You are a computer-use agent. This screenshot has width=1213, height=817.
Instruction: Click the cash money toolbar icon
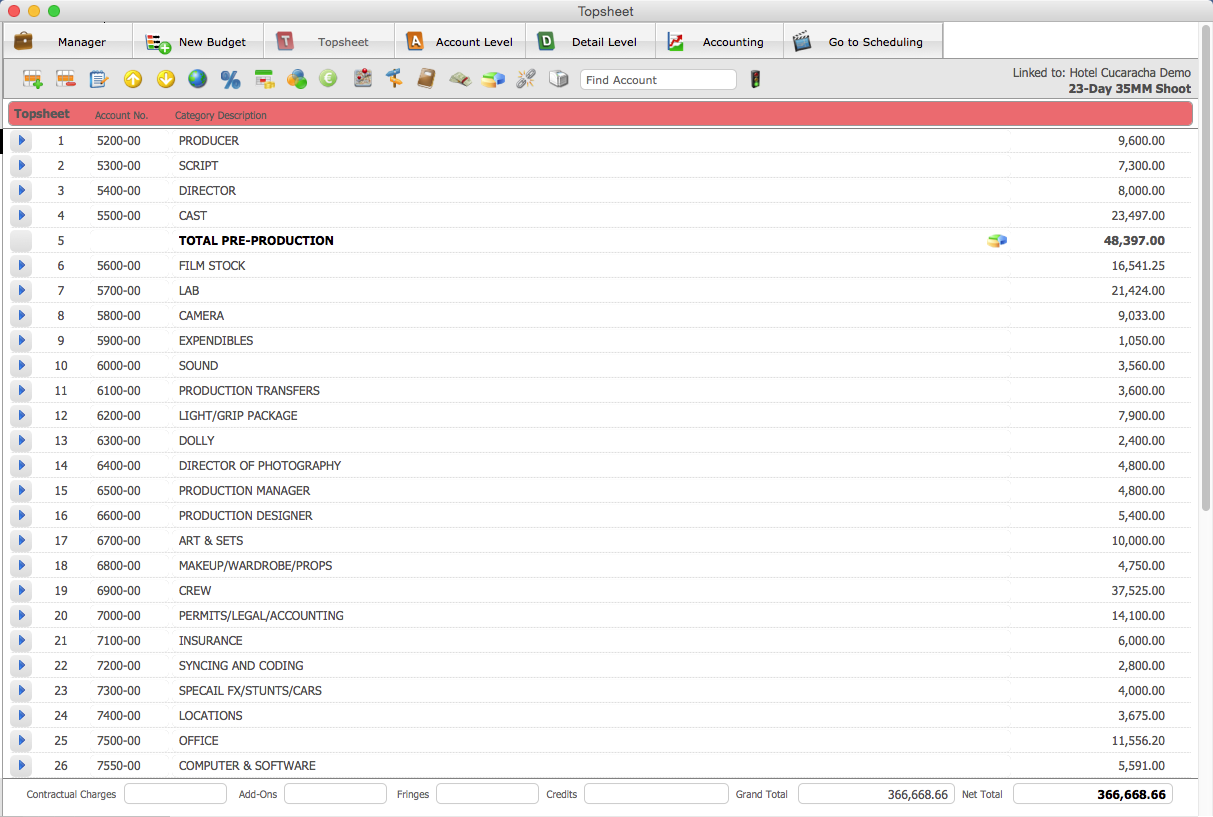click(460, 79)
